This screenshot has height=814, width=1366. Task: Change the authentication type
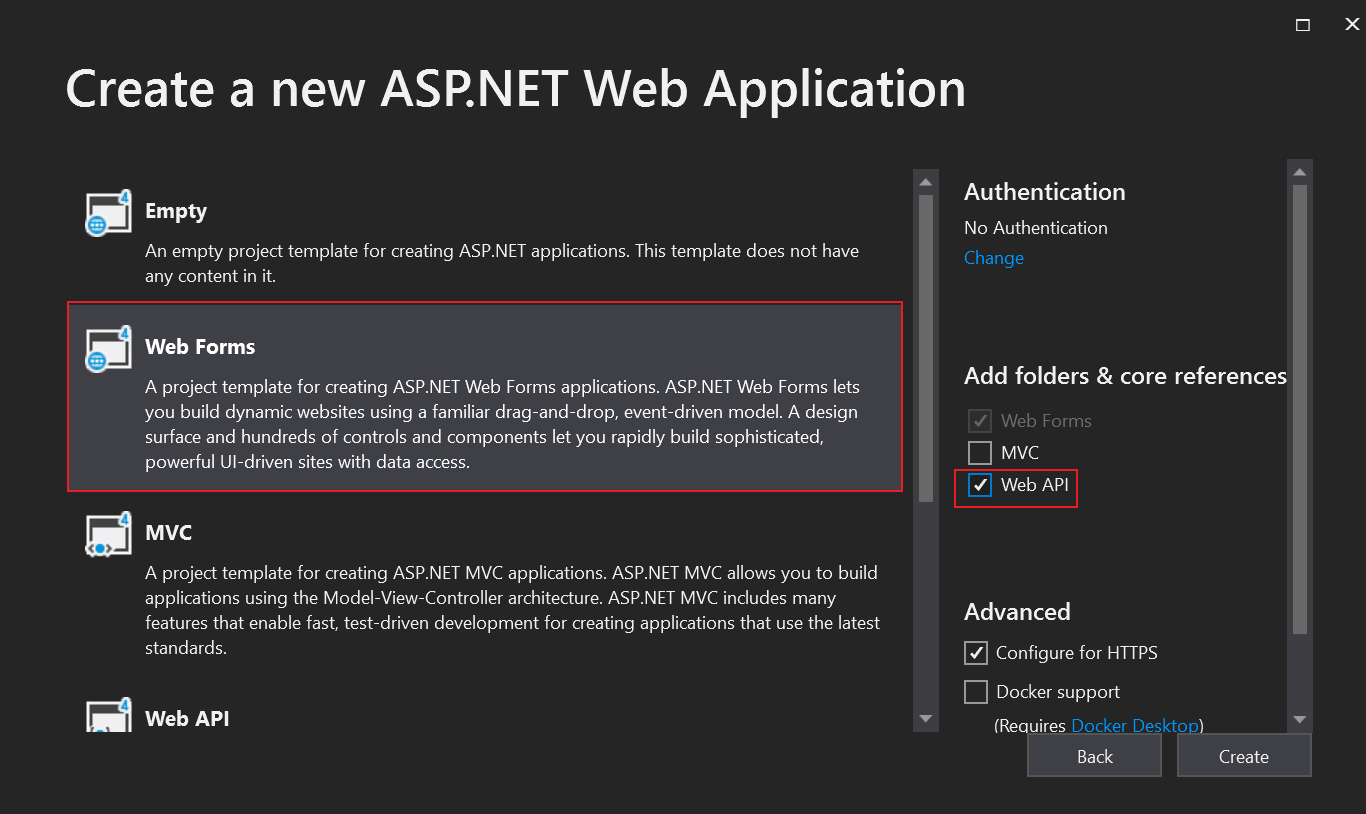(x=993, y=258)
